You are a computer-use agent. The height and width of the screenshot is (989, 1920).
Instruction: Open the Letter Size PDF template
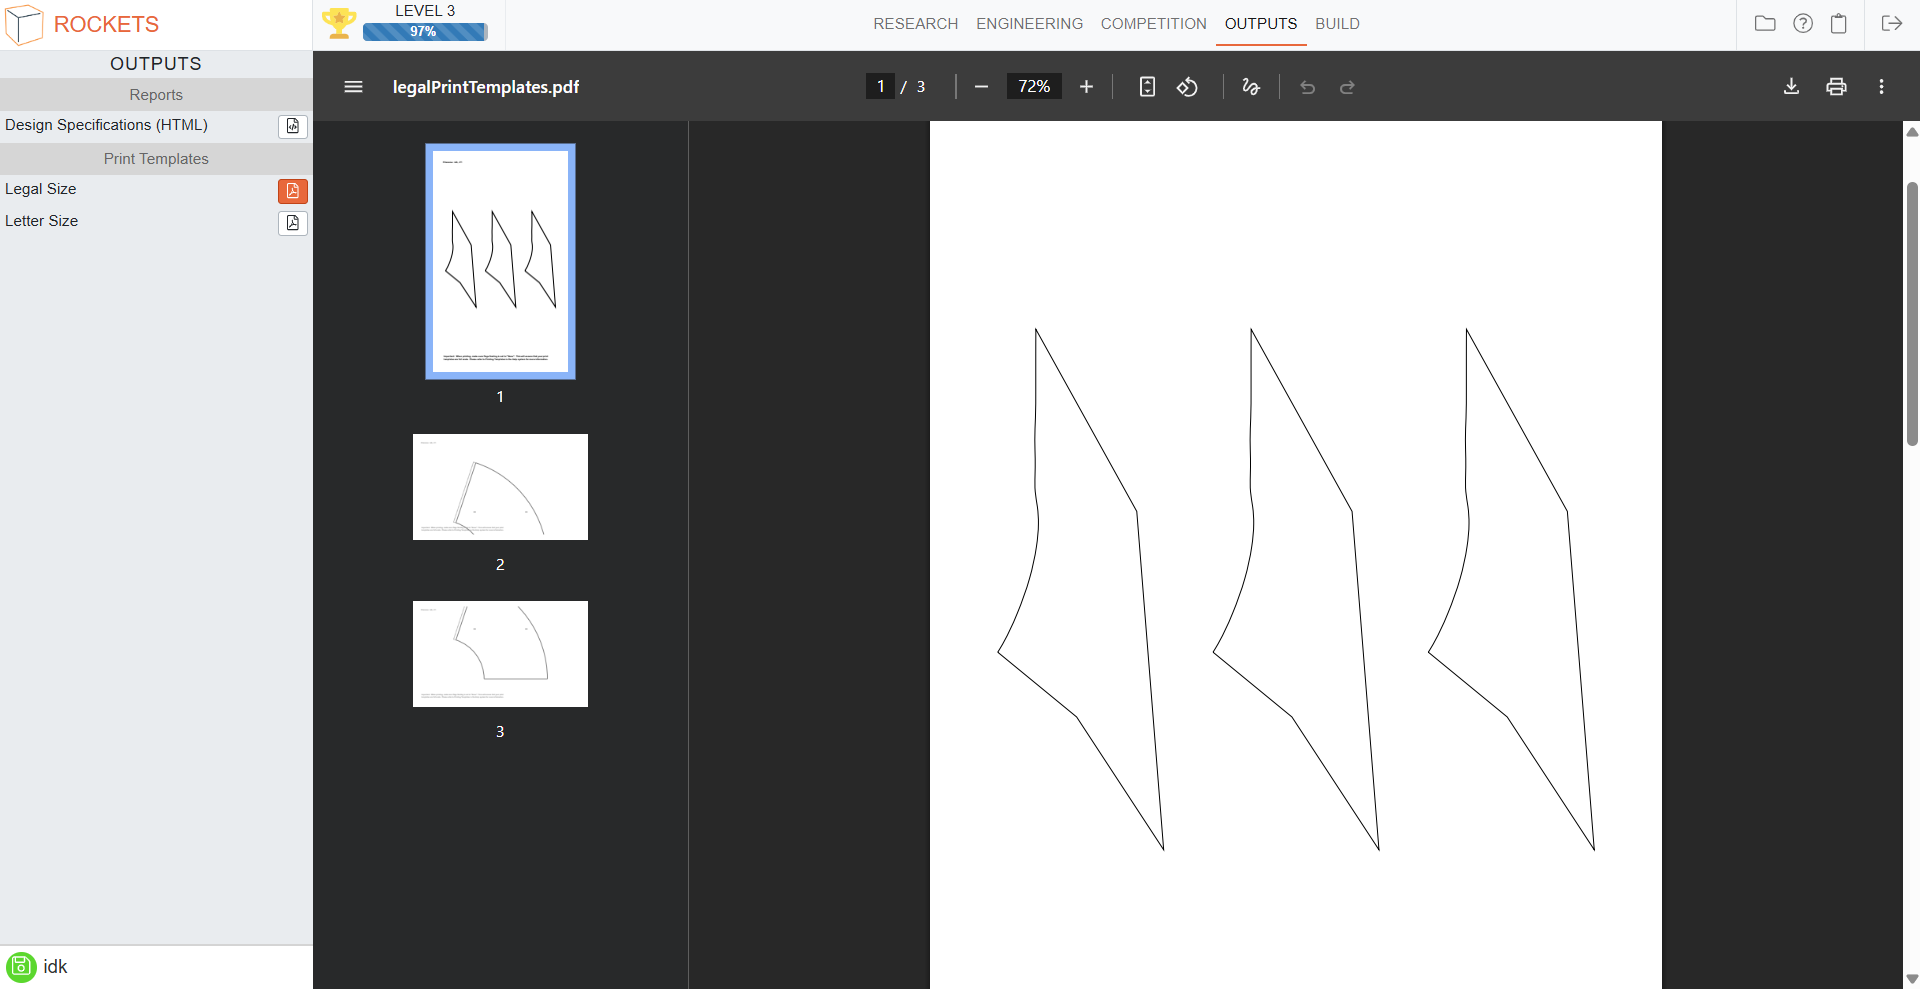292,223
